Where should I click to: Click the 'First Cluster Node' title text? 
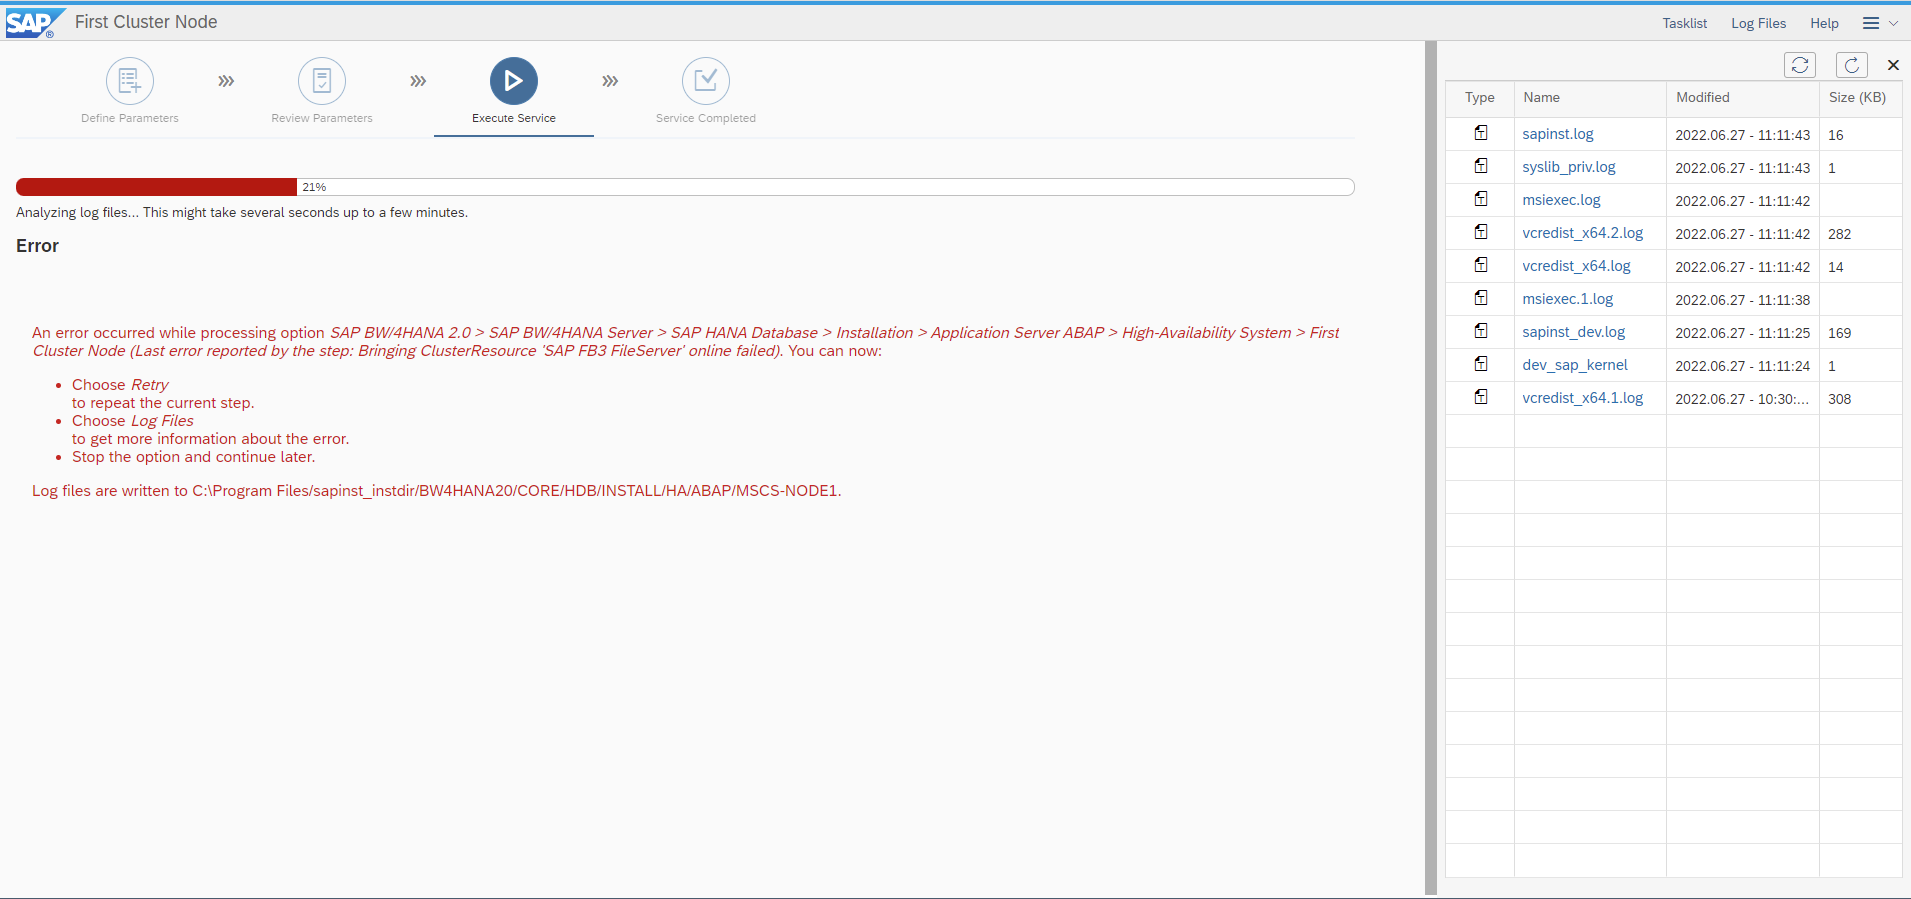click(x=146, y=22)
